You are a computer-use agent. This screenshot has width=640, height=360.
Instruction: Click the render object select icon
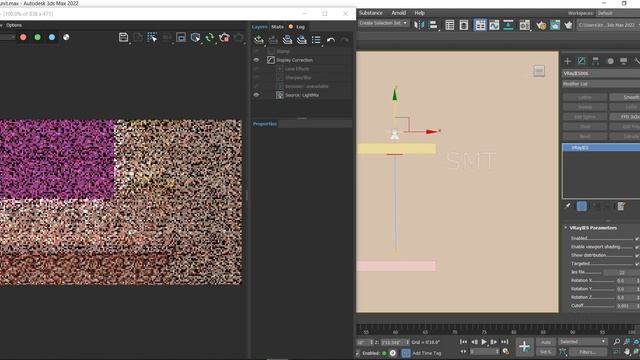point(196,38)
